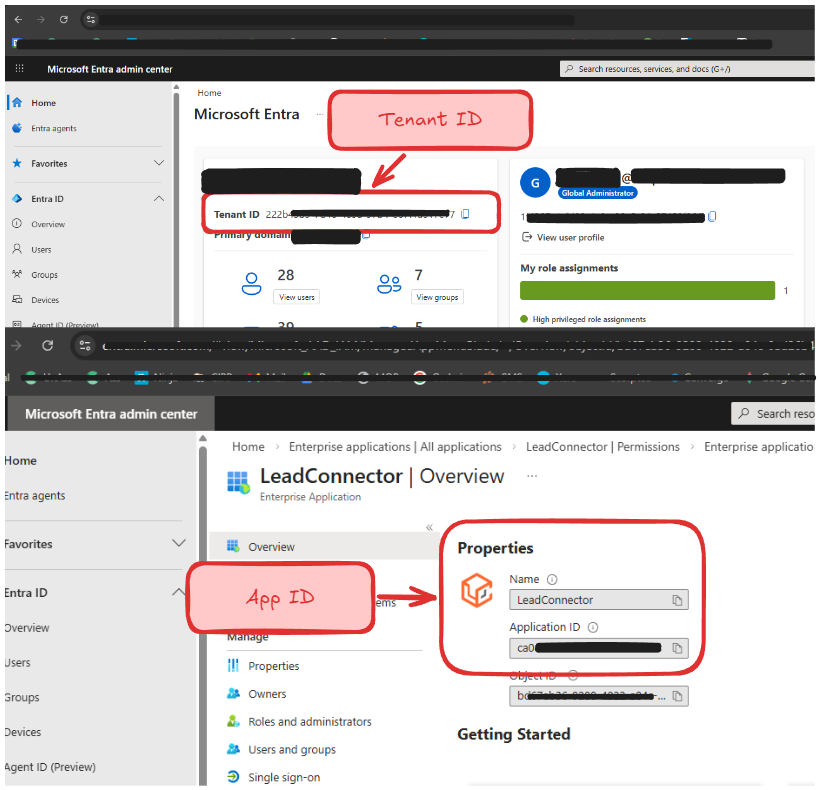This screenshot has height=790, width=819.
Task: Copy the LeadConnector Application ID
Action: point(677,648)
